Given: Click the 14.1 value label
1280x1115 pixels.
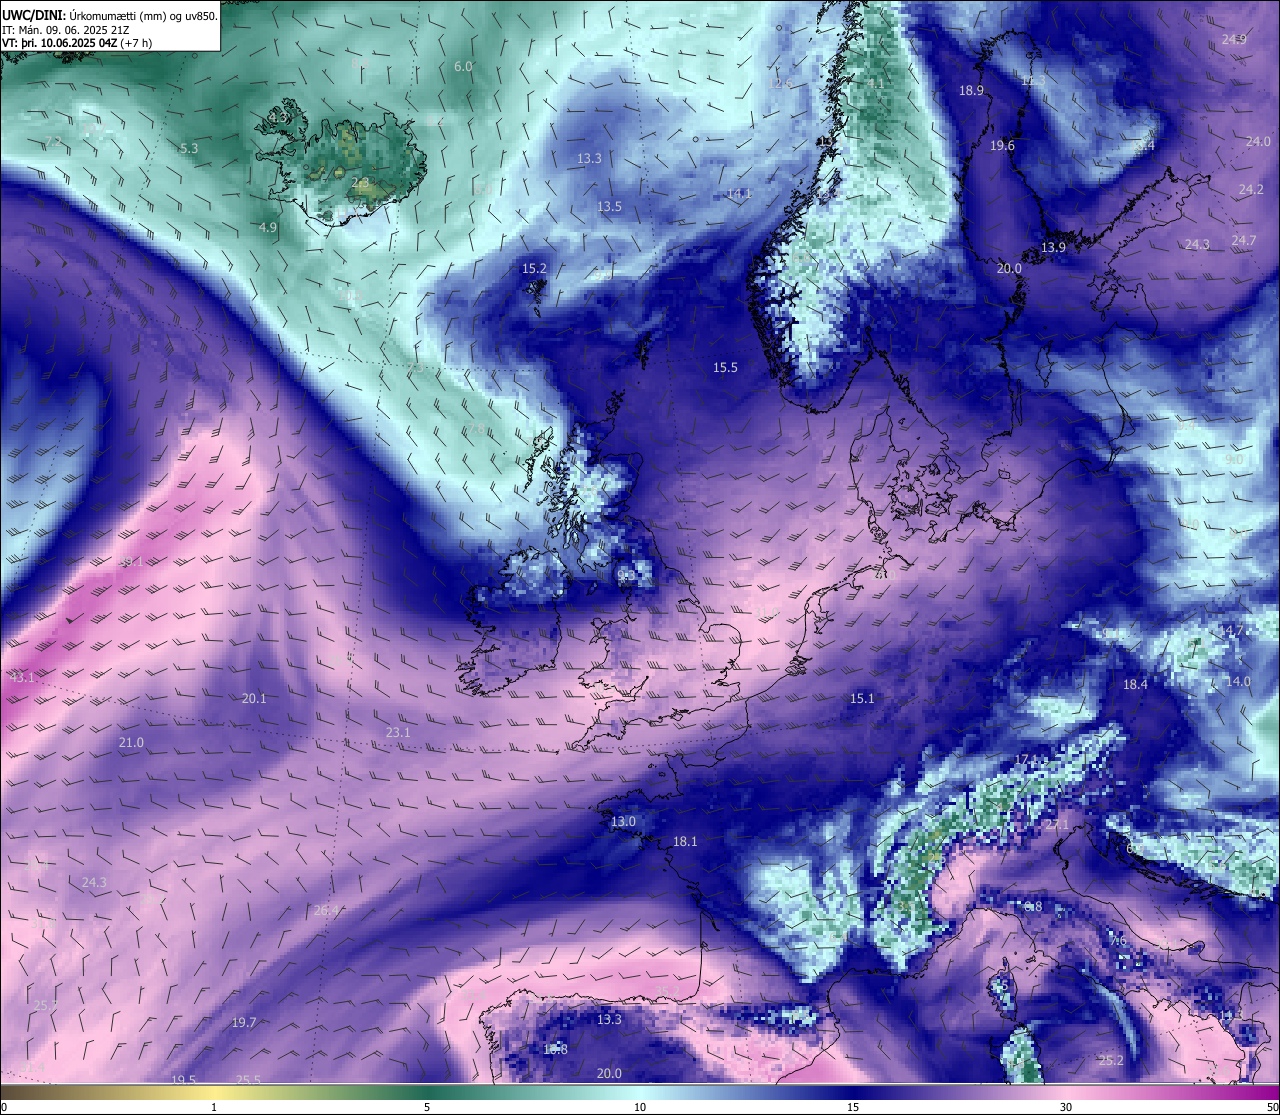Looking at the screenshot, I should coord(739,194).
